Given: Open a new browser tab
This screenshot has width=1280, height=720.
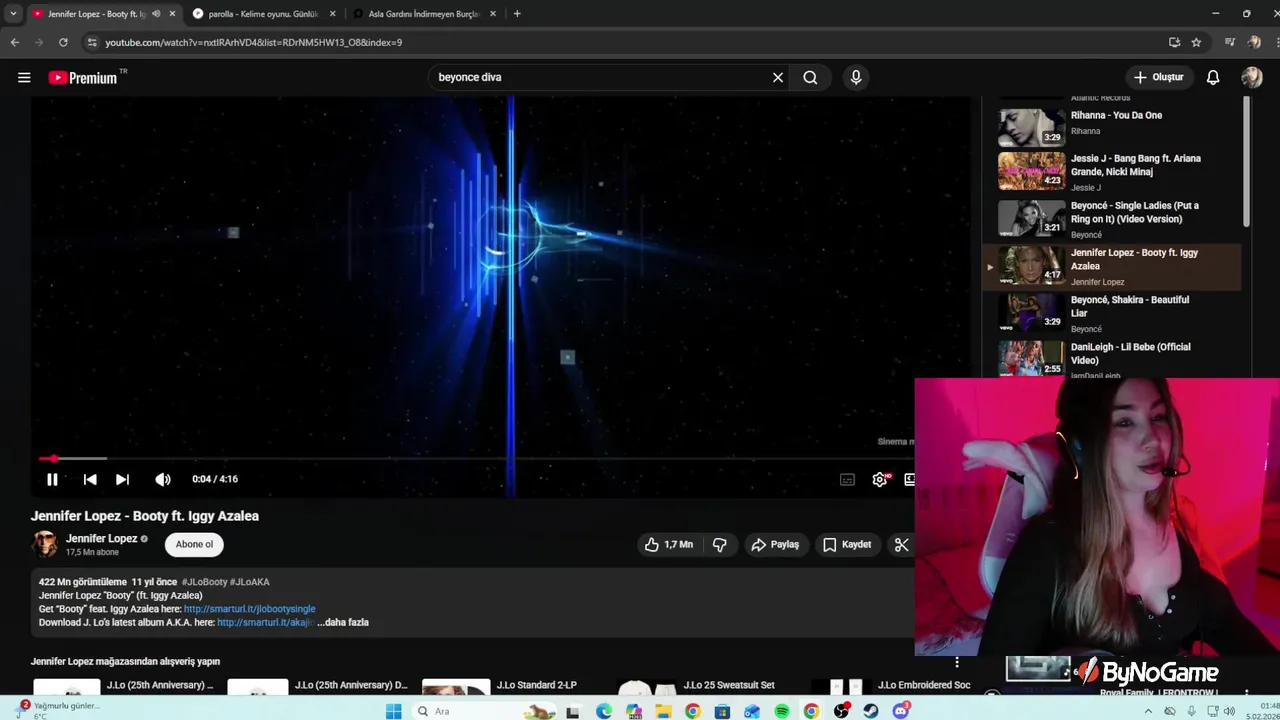Looking at the screenshot, I should (x=516, y=14).
